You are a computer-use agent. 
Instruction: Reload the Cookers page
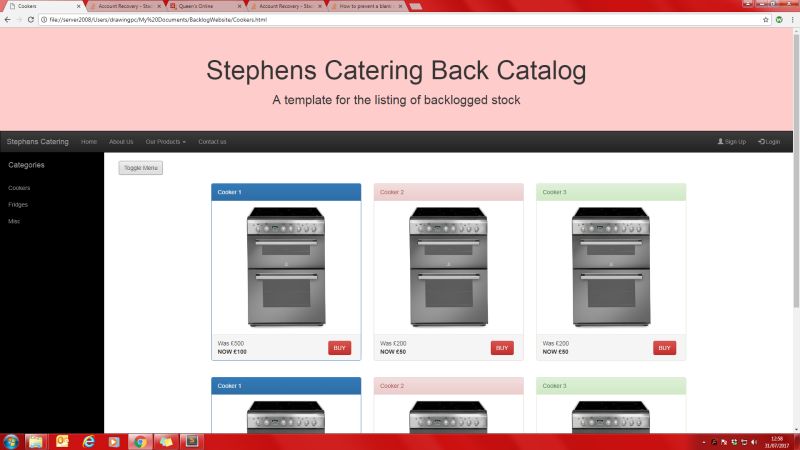point(31,19)
